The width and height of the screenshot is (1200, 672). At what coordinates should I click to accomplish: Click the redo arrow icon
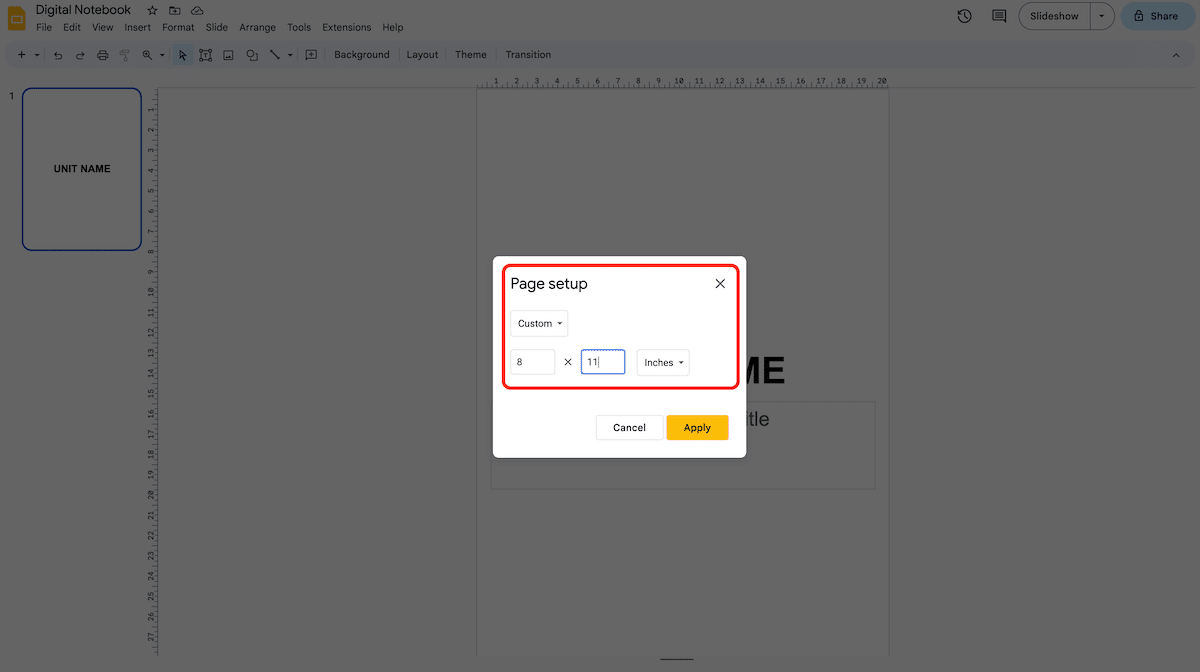click(x=80, y=55)
